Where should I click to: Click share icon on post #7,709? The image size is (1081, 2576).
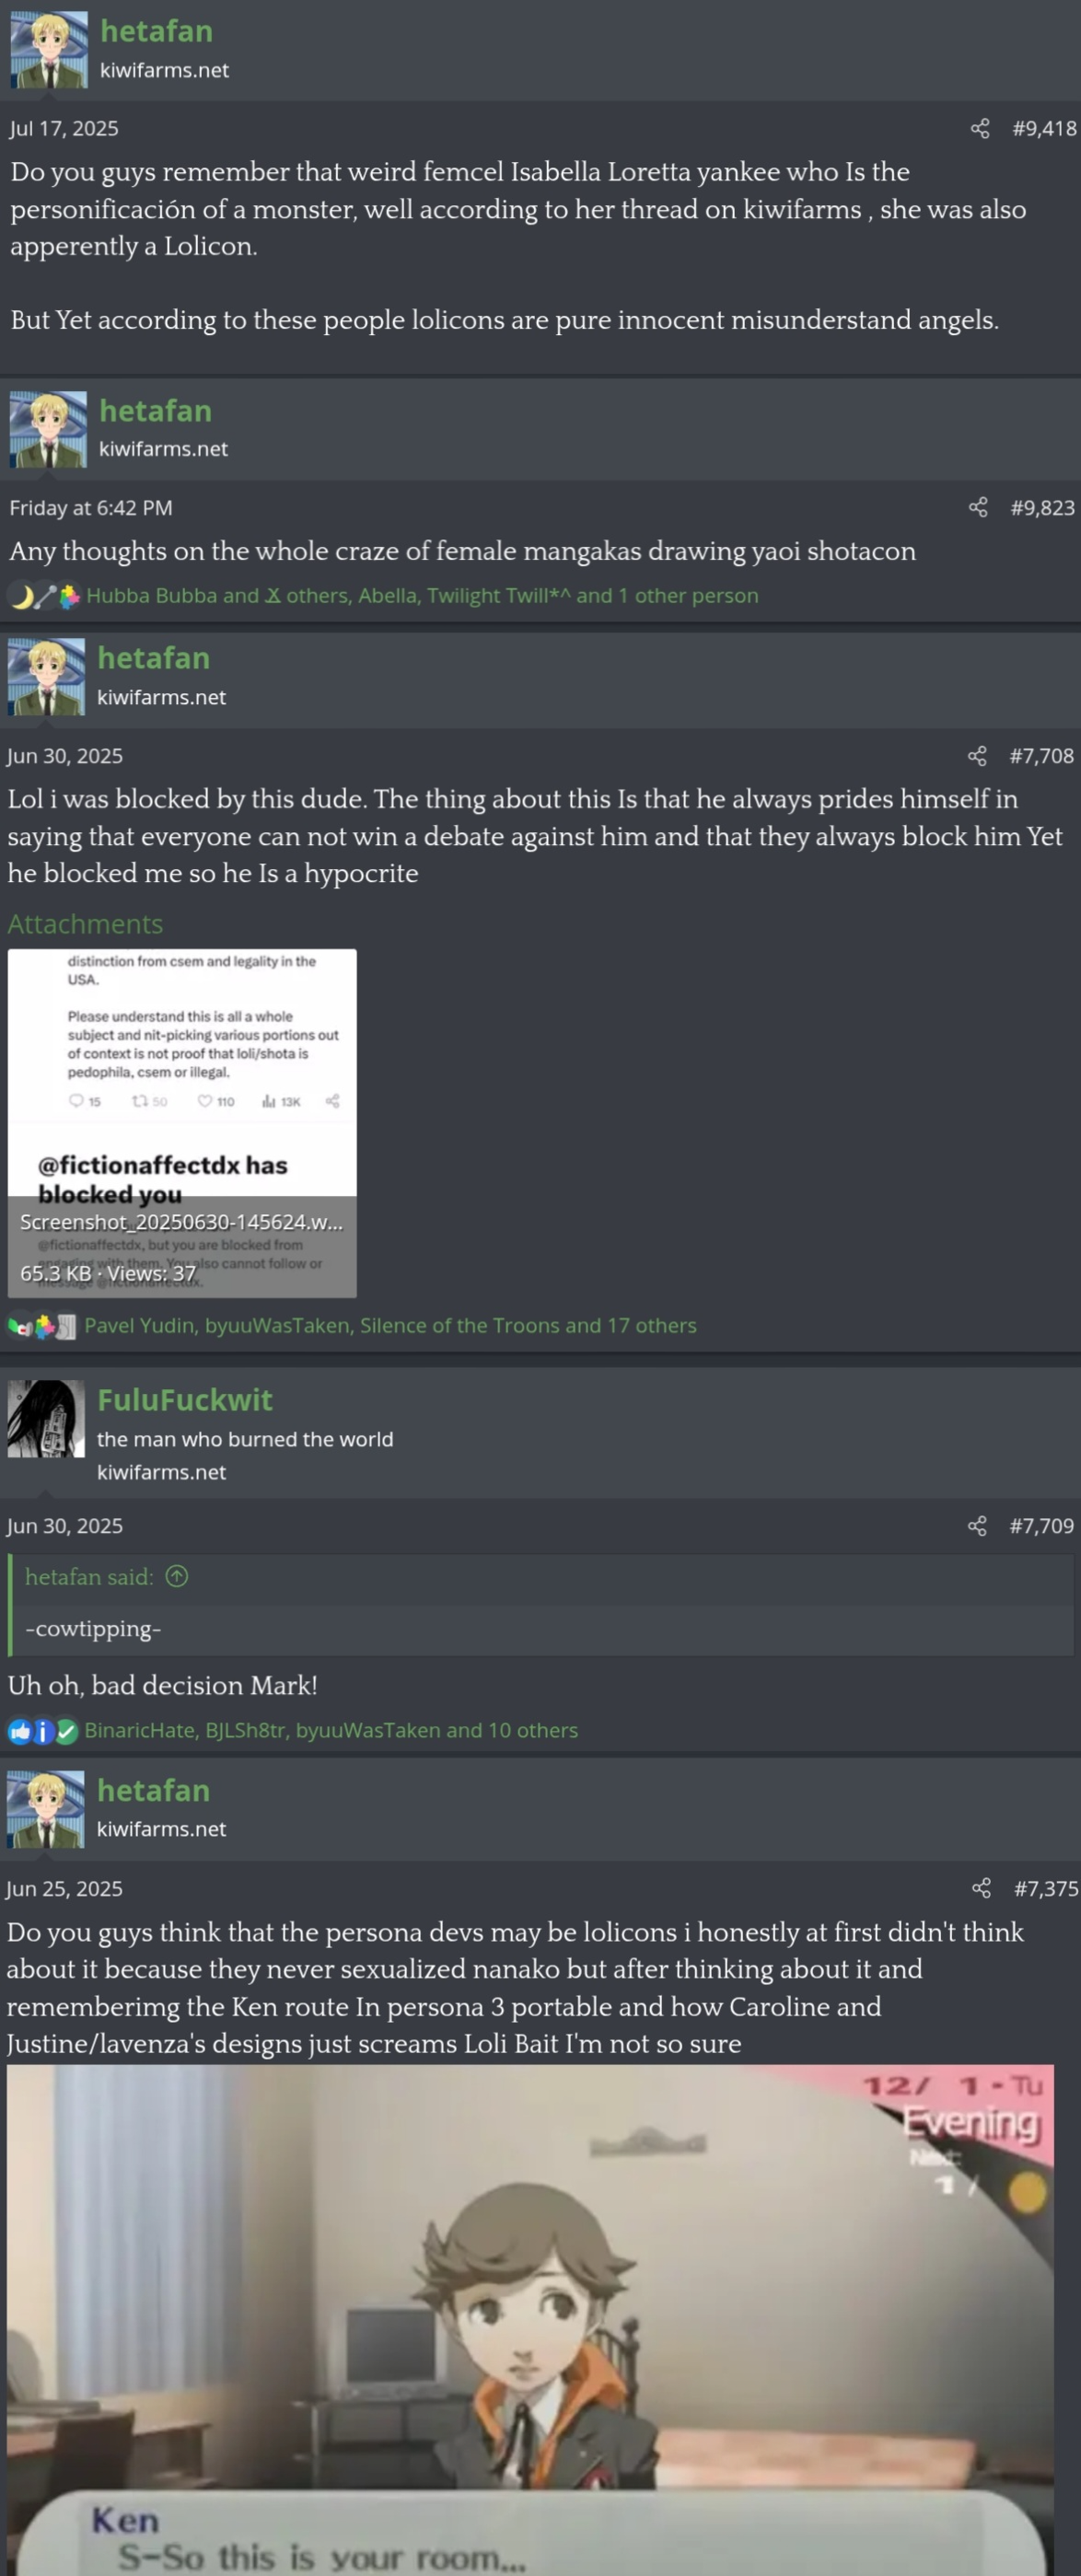[977, 1525]
